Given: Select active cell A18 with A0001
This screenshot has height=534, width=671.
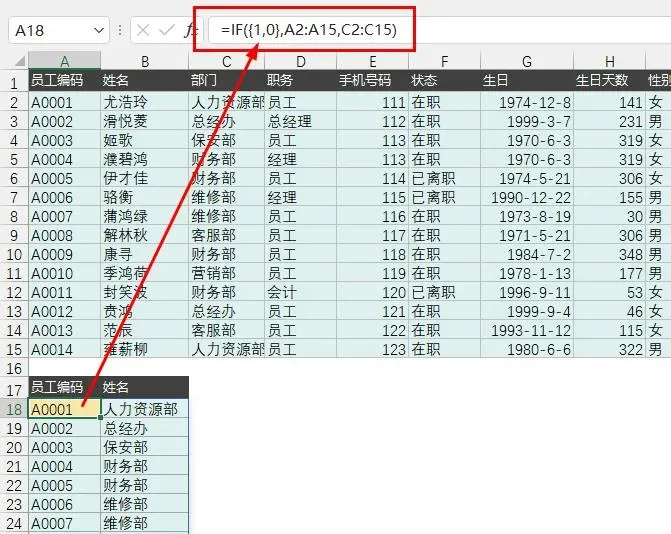Looking at the screenshot, I should (x=65, y=409).
